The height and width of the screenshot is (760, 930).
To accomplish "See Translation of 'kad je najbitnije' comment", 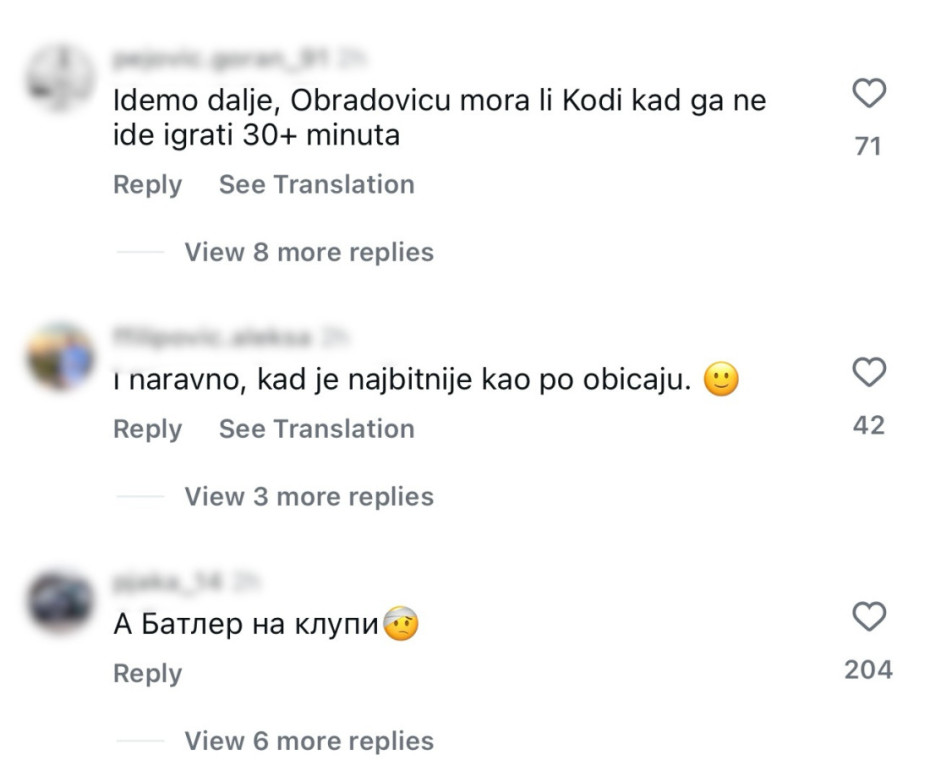I will [x=316, y=429].
